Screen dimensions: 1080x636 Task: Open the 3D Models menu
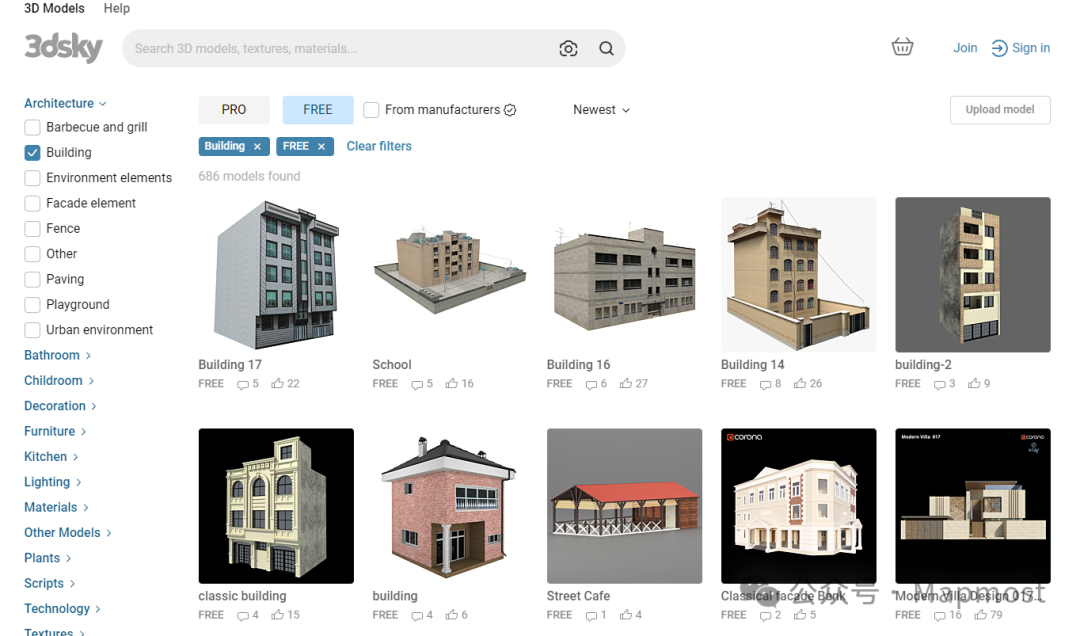click(54, 8)
